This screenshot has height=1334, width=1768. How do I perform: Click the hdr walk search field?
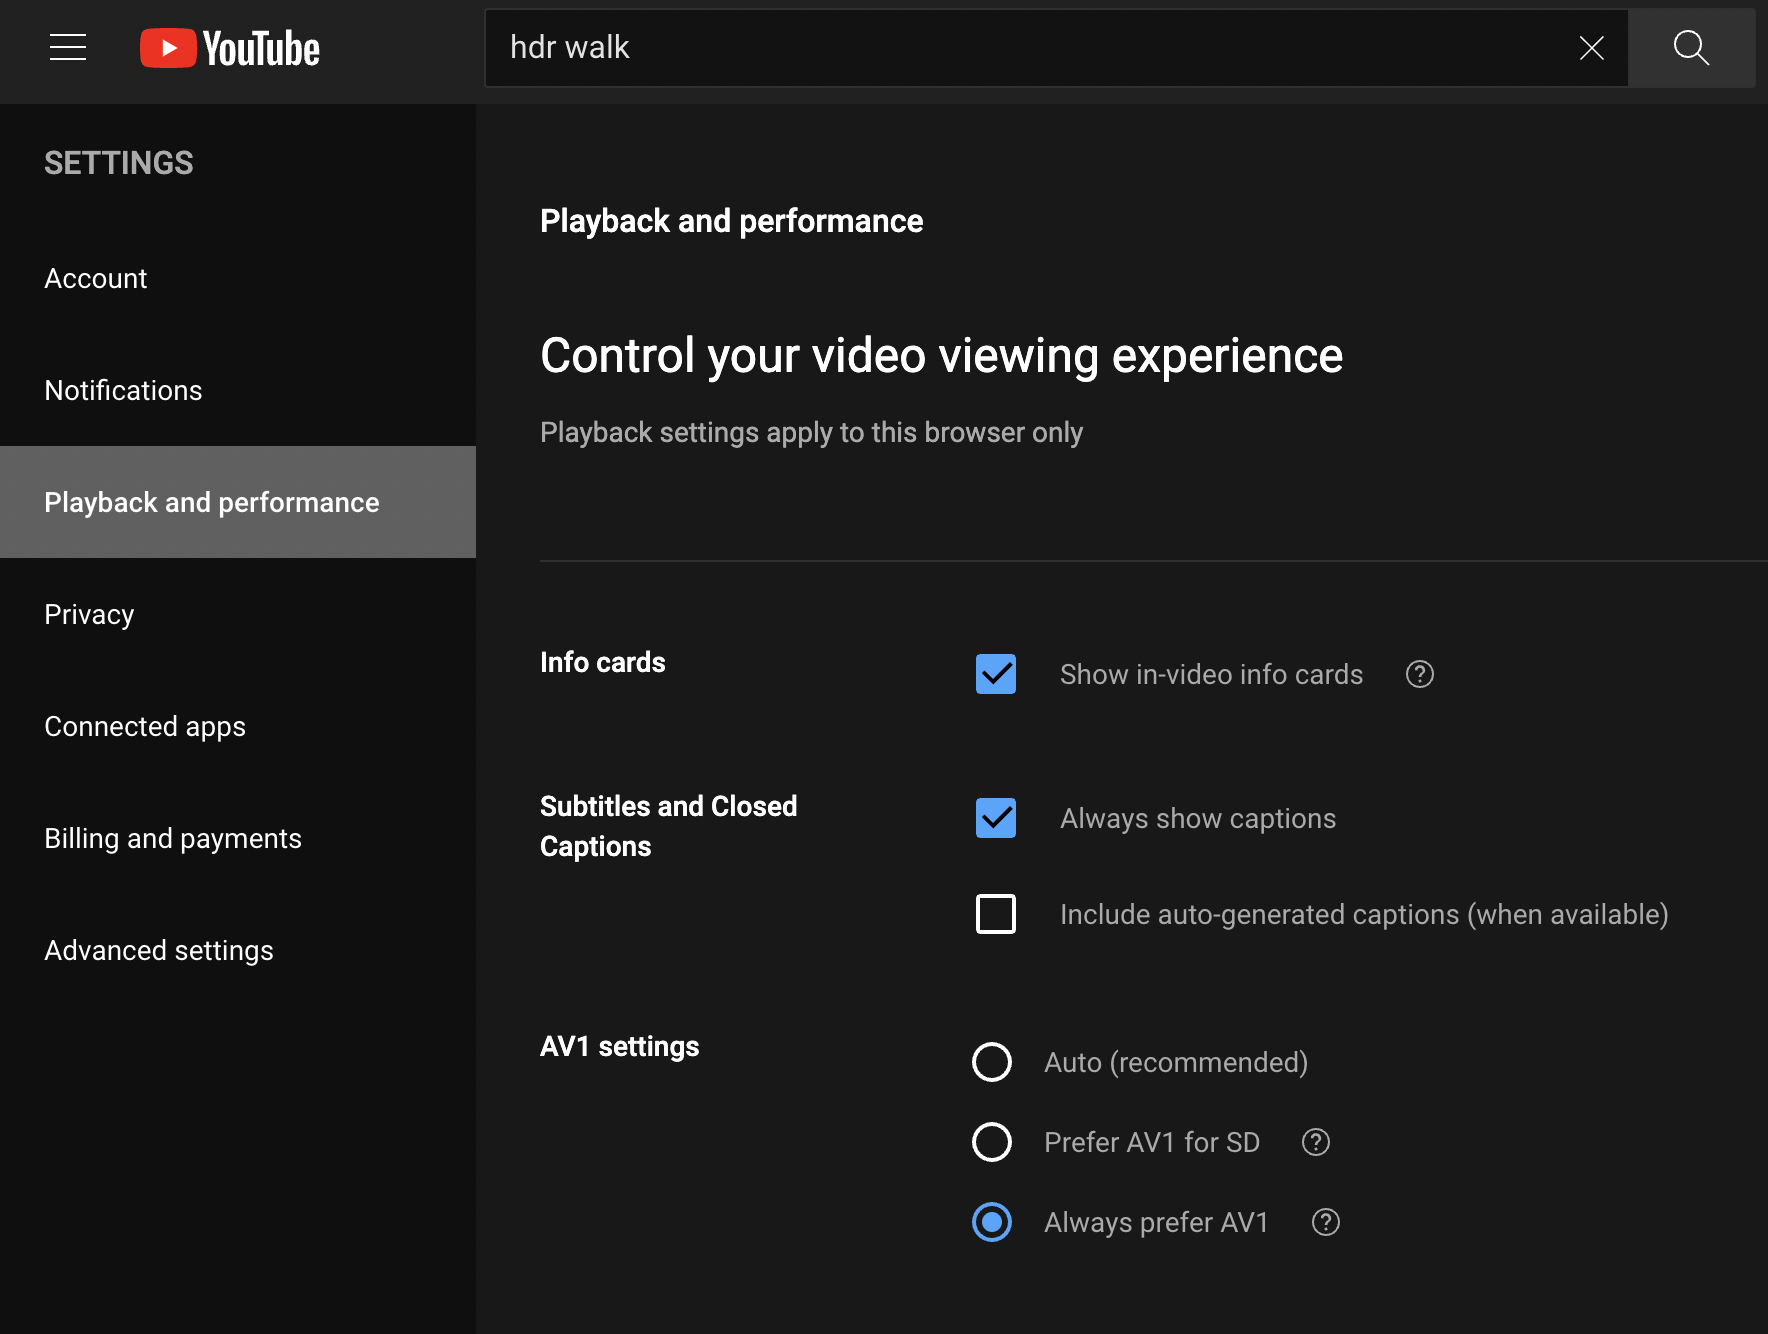coord(1030,48)
